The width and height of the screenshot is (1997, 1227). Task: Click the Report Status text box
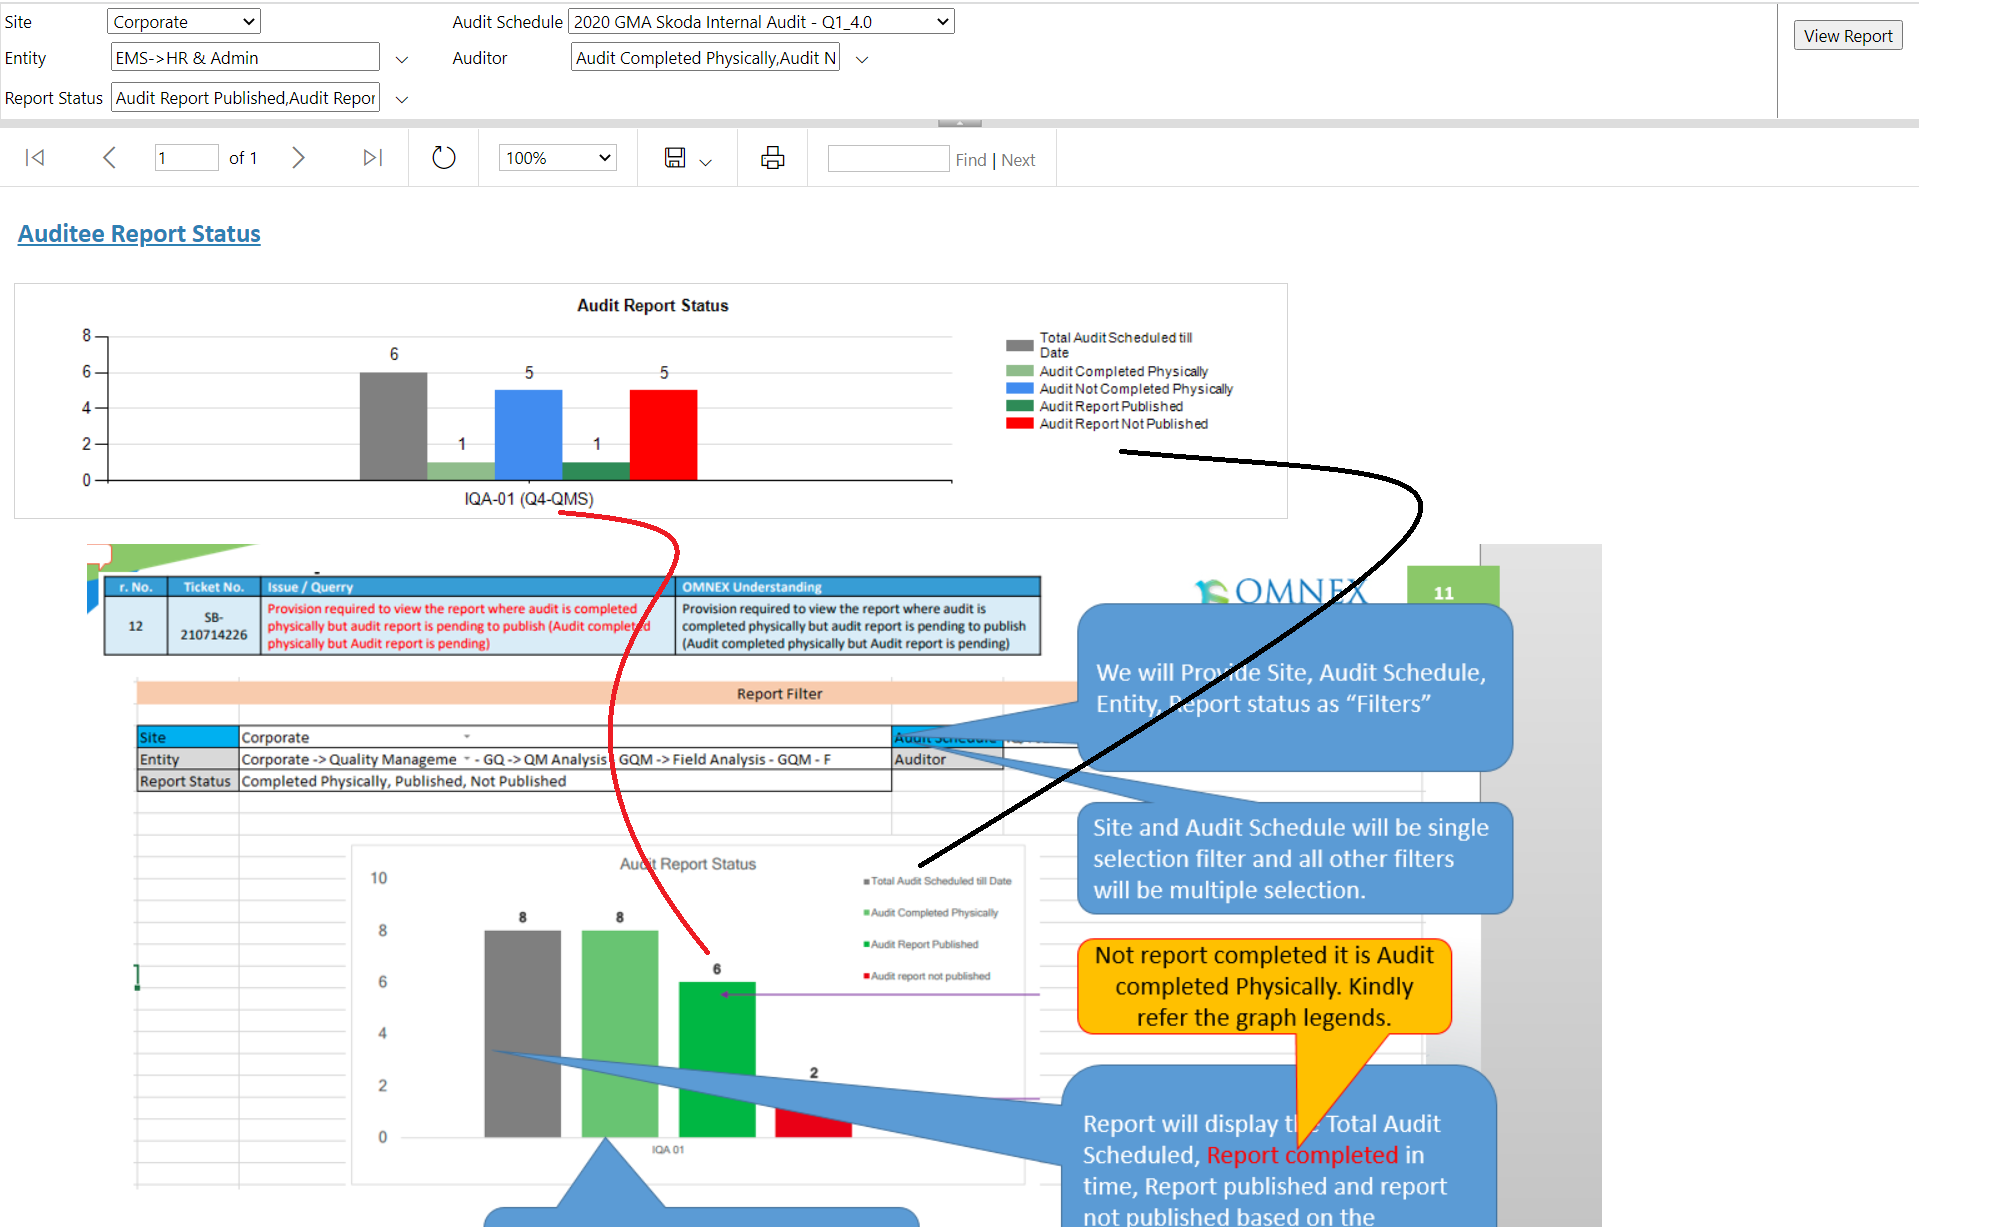(x=245, y=98)
